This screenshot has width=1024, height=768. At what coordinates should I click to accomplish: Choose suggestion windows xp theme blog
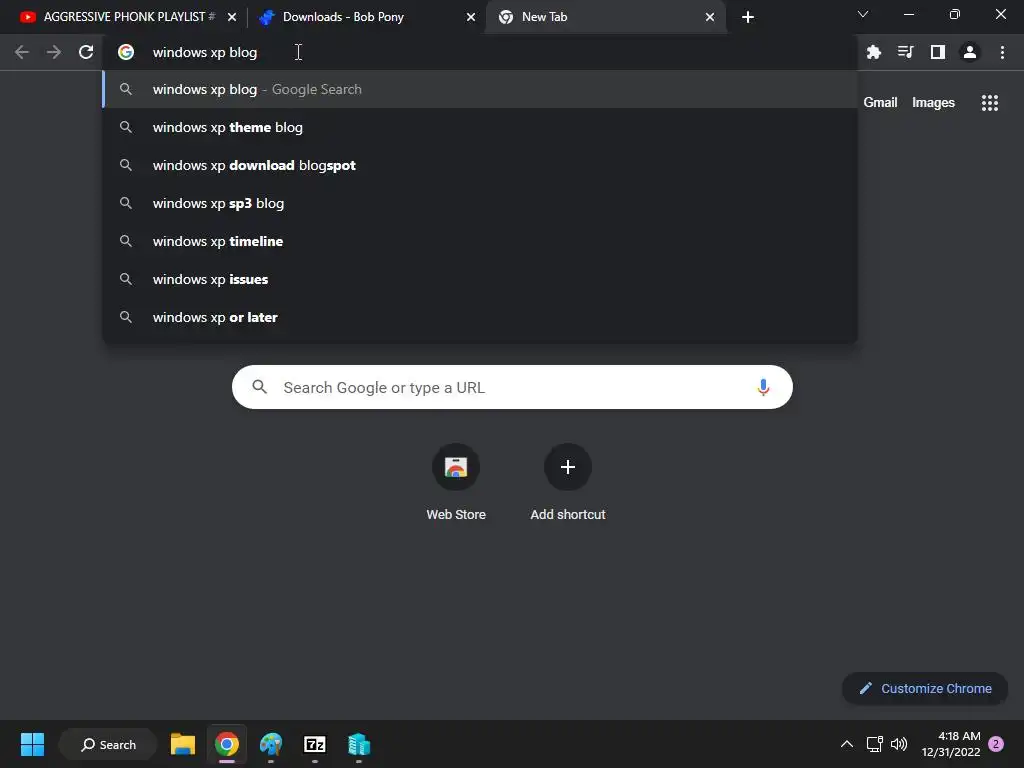pos(480,127)
